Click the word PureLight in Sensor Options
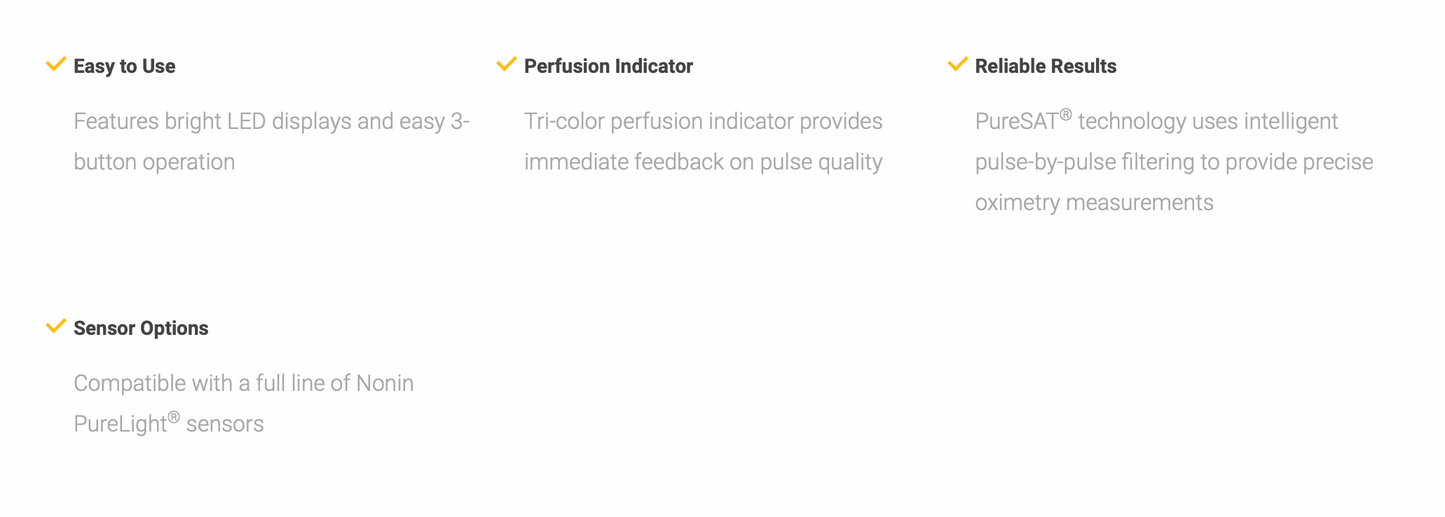Image resolution: width=1445 pixels, height=517 pixels. pos(120,424)
